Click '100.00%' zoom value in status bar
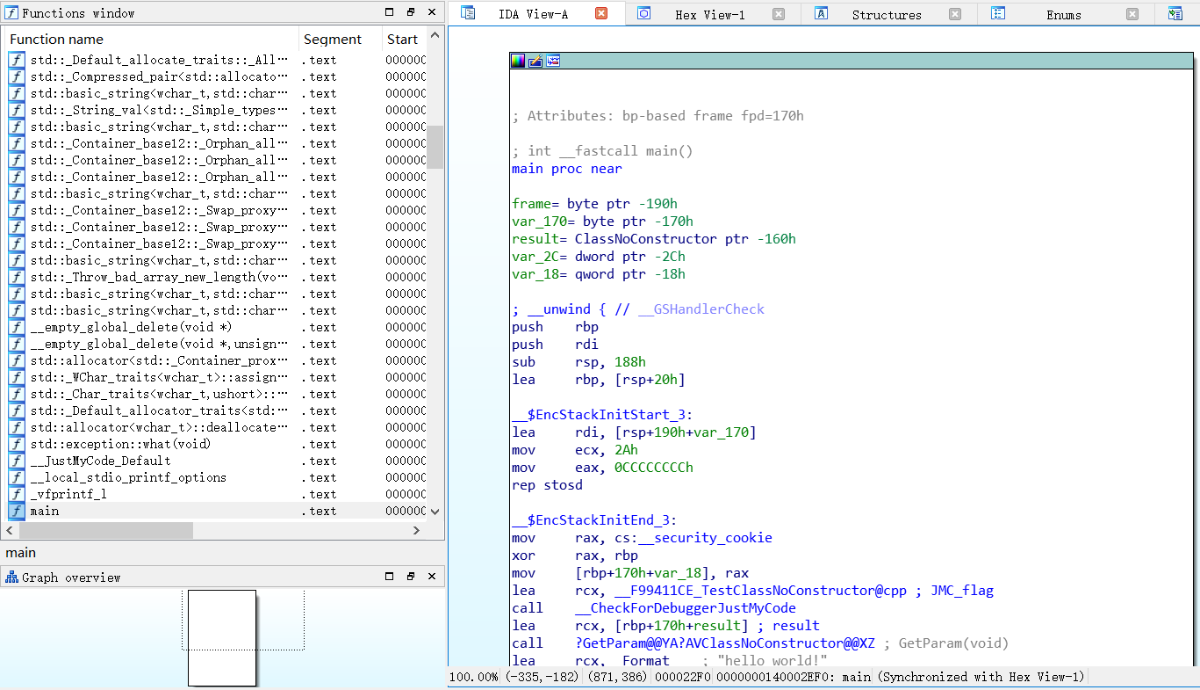The image size is (1200, 690). [474, 677]
